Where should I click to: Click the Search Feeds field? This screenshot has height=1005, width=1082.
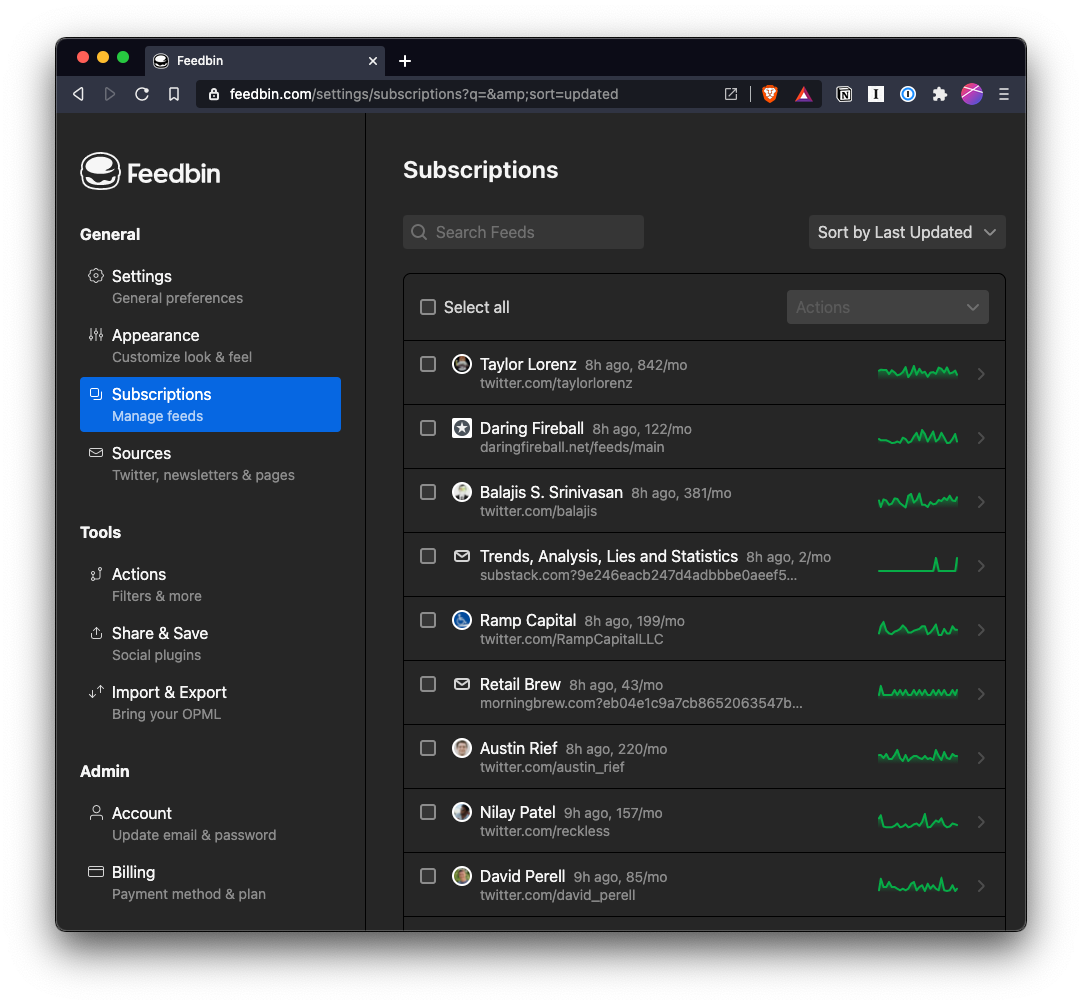pyautogui.click(x=523, y=232)
